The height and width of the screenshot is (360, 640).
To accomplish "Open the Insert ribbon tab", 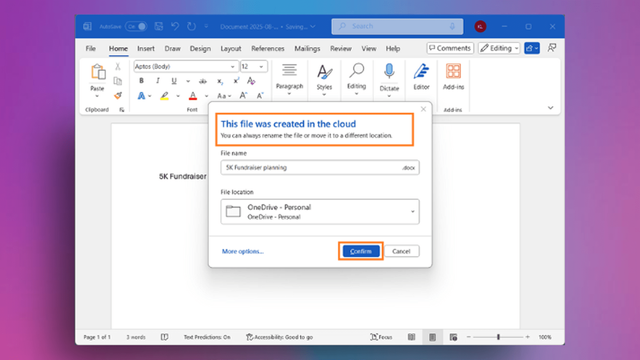I will (x=146, y=49).
